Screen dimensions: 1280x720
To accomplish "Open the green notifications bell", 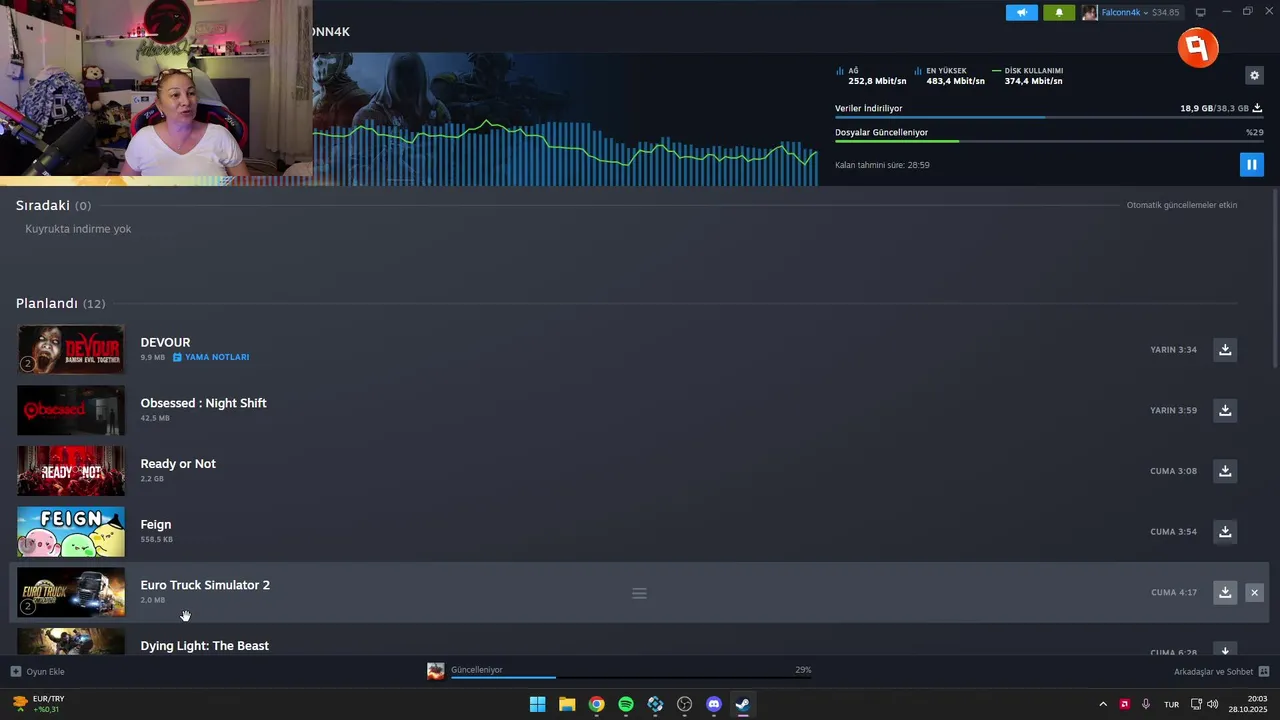I will coord(1059,13).
